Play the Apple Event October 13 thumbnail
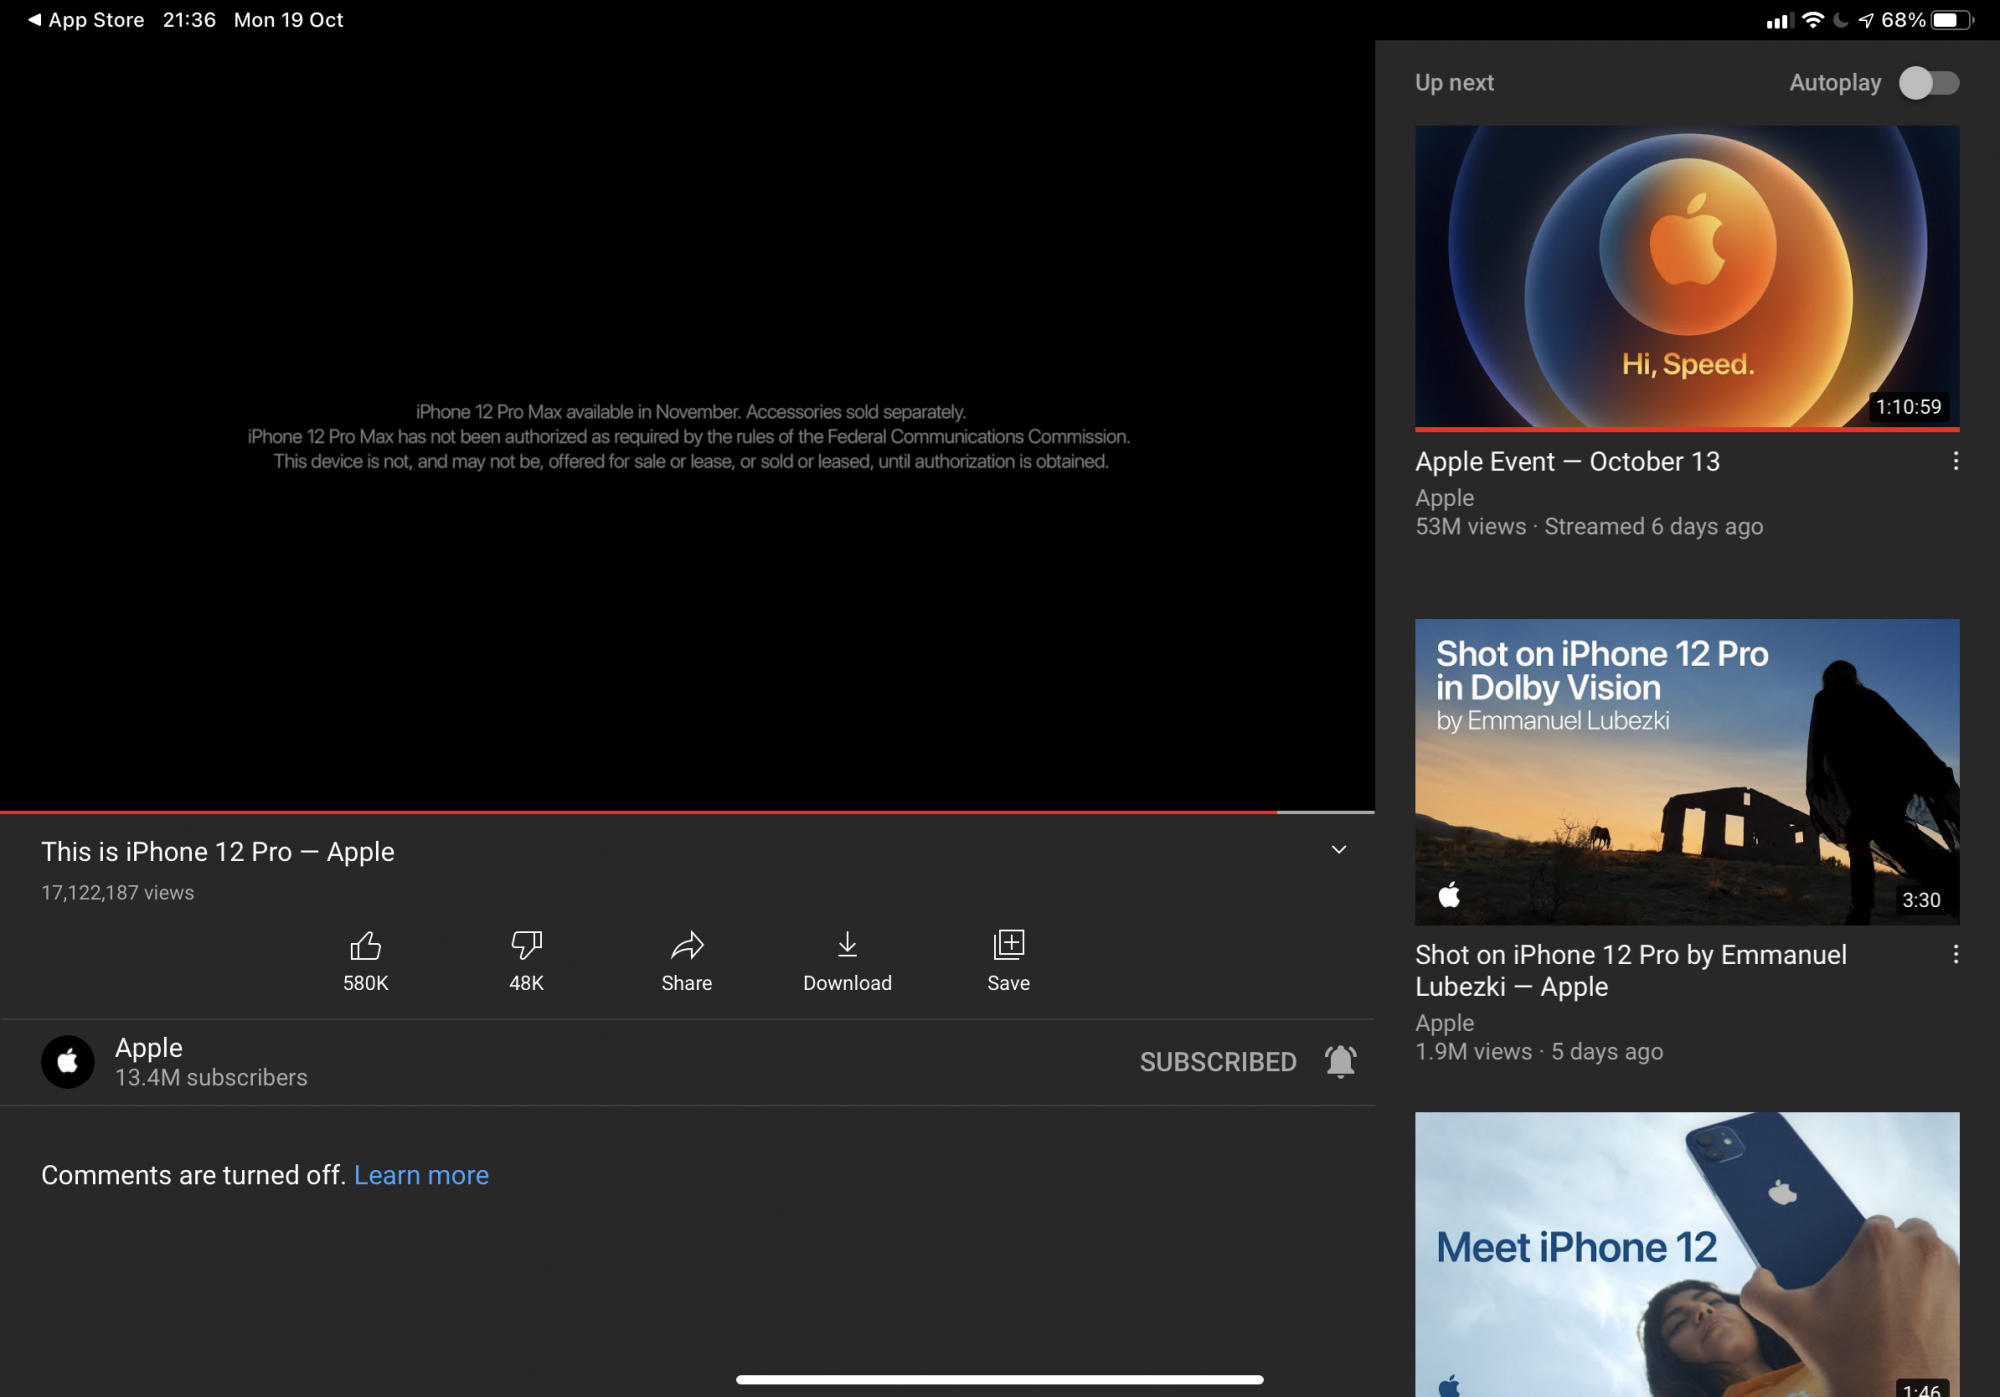 click(1687, 277)
